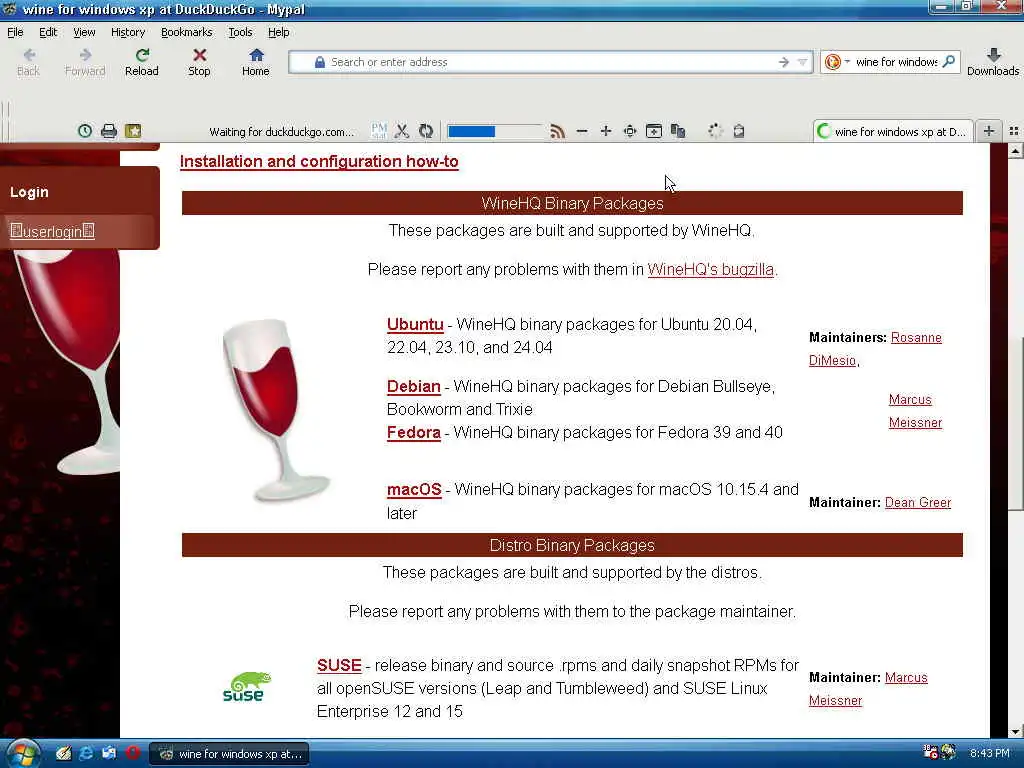Open the Downloads panel
1024x768 pixels.
(x=993, y=62)
